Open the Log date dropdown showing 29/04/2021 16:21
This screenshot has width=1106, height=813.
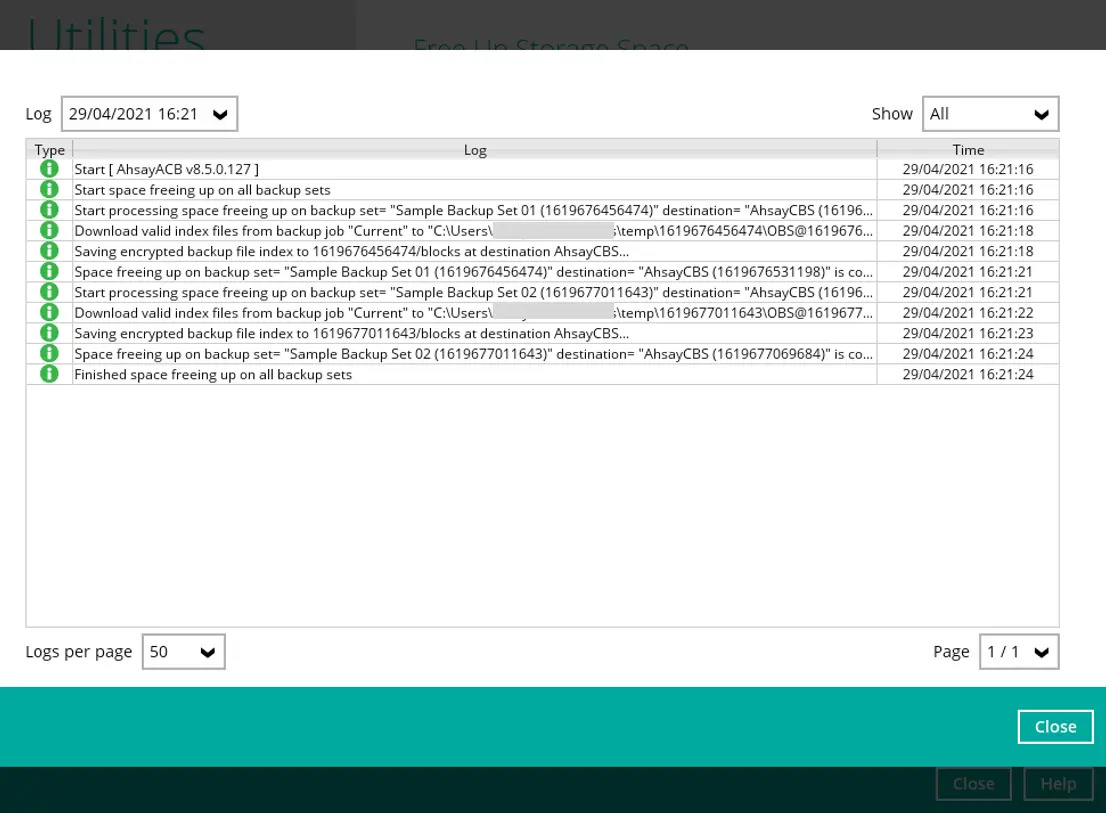point(149,114)
